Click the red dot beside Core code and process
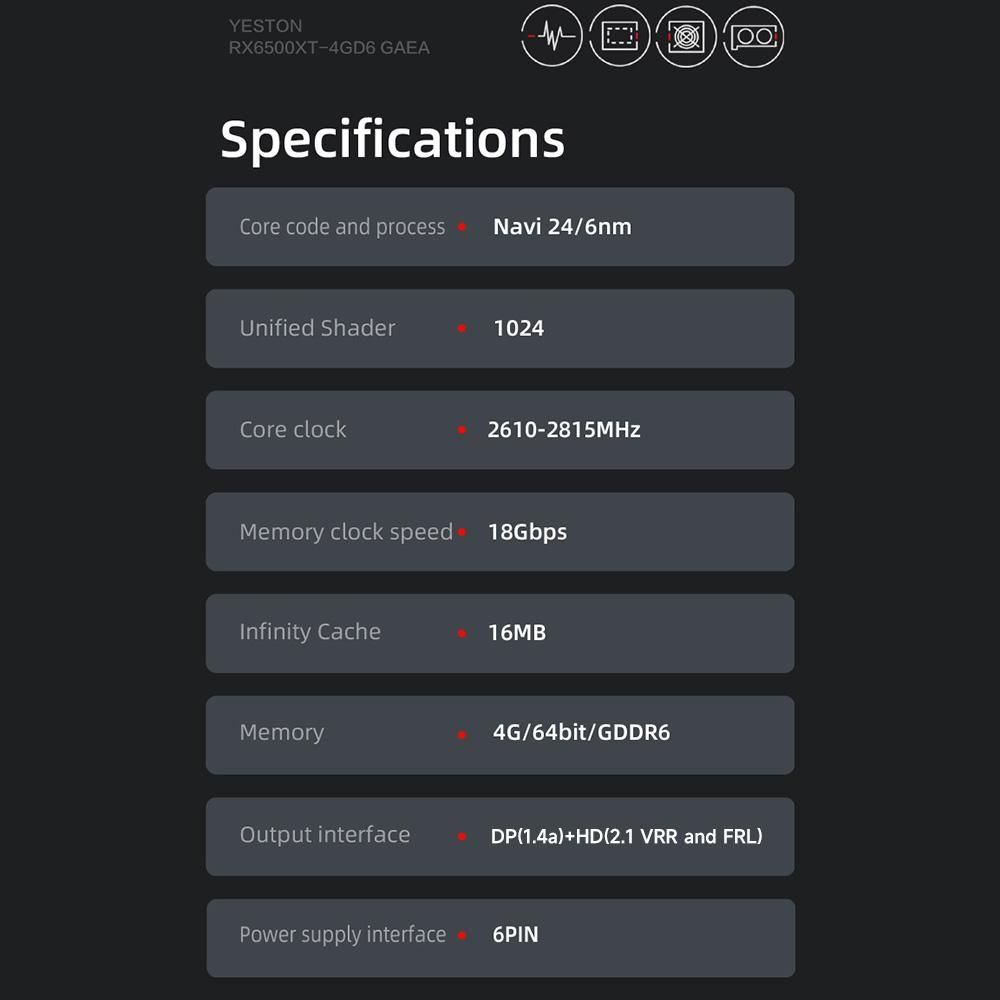 (462, 227)
